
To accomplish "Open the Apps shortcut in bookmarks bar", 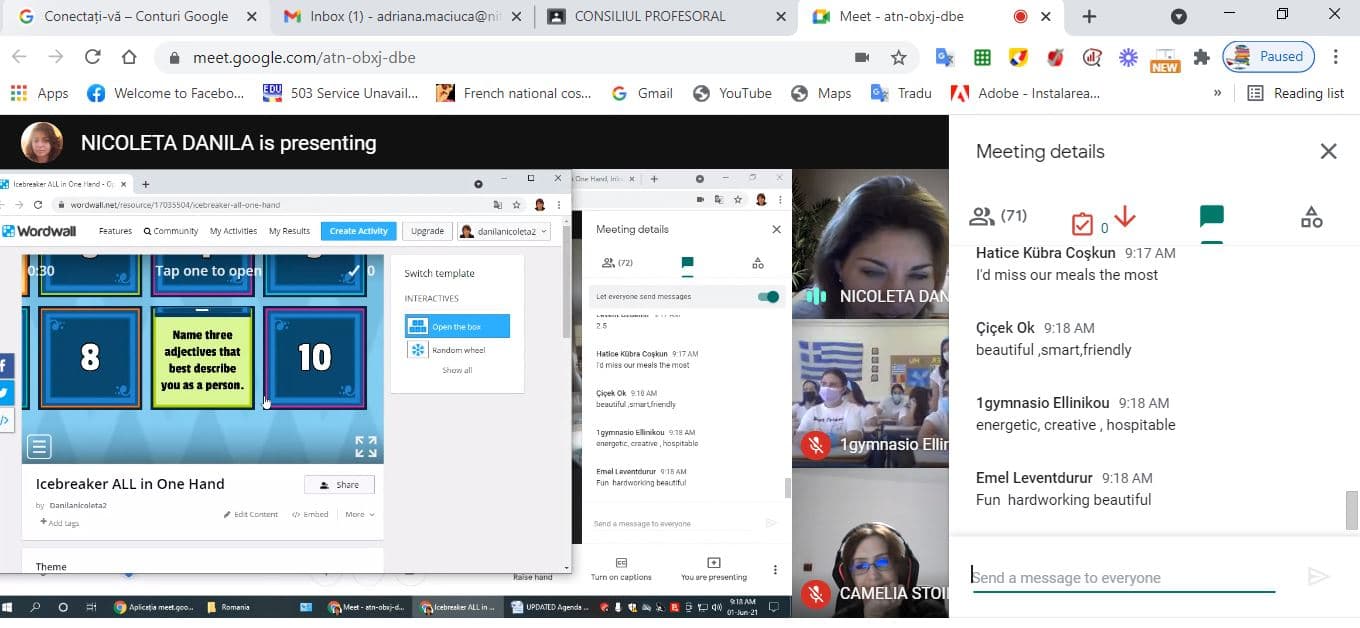I will (x=39, y=93).
